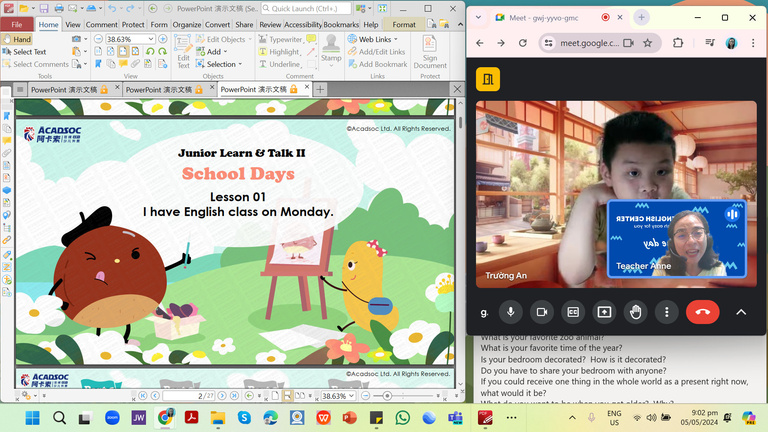Screen dimensions: 768x432
Task: Switch to first PowerPoint 演示文稿 document tab
Action: (x=70, y=90)
